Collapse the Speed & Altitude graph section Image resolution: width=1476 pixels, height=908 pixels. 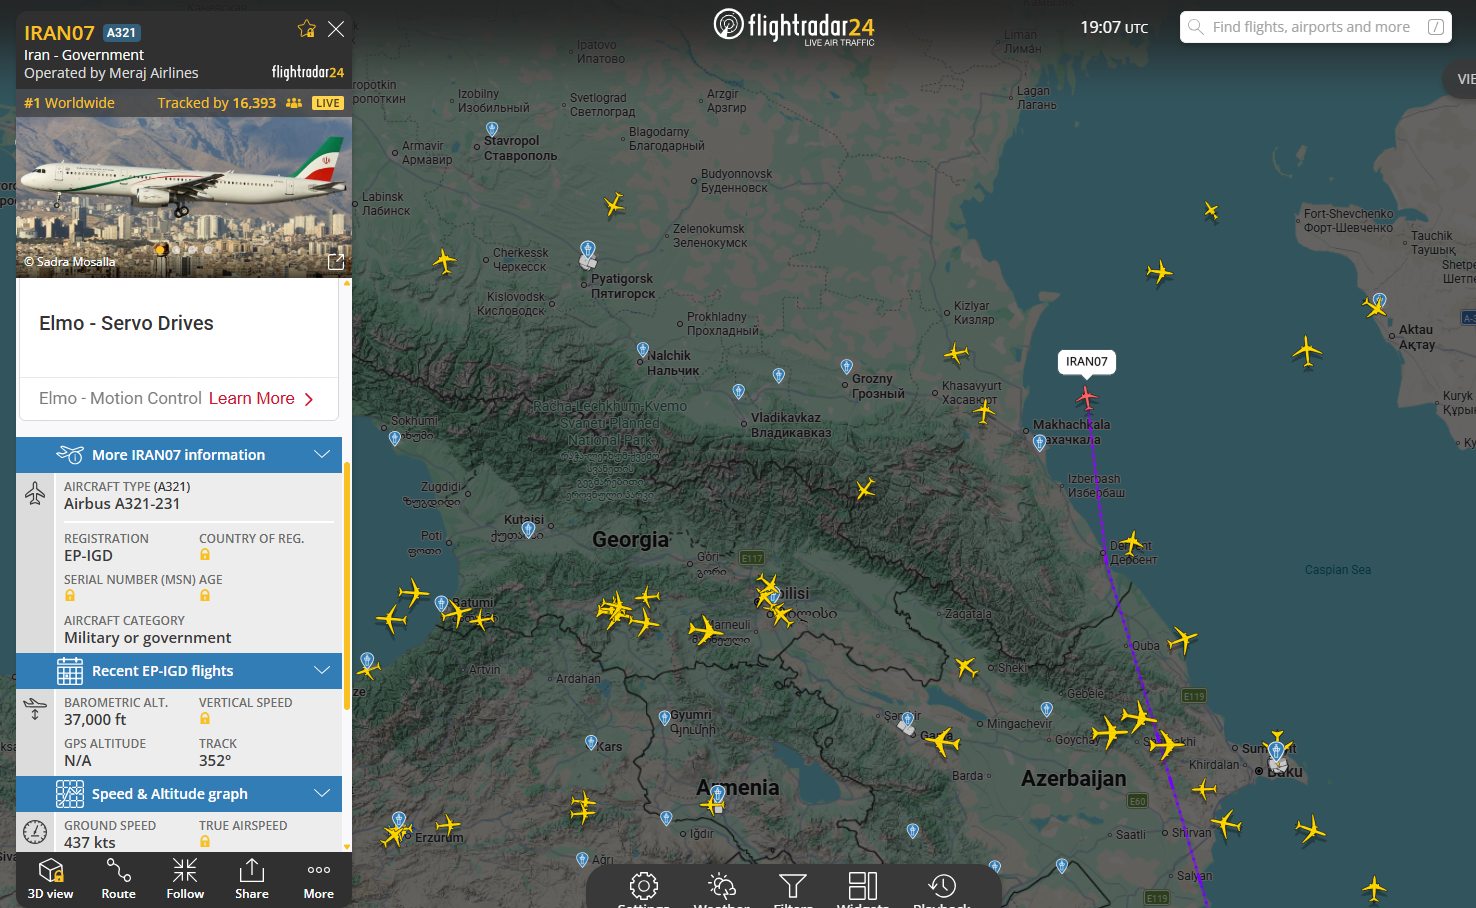(x=322, y=794)
